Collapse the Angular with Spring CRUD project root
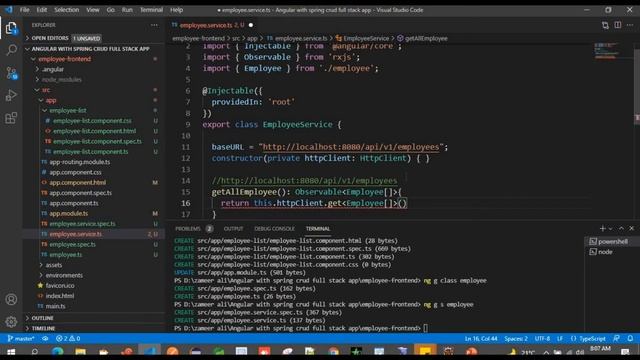 90,49
